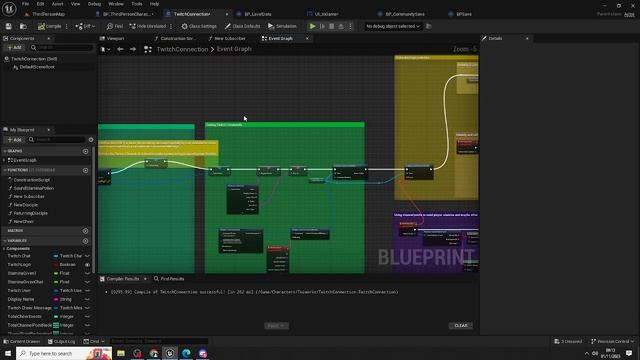Compile the blueprint

49,26
